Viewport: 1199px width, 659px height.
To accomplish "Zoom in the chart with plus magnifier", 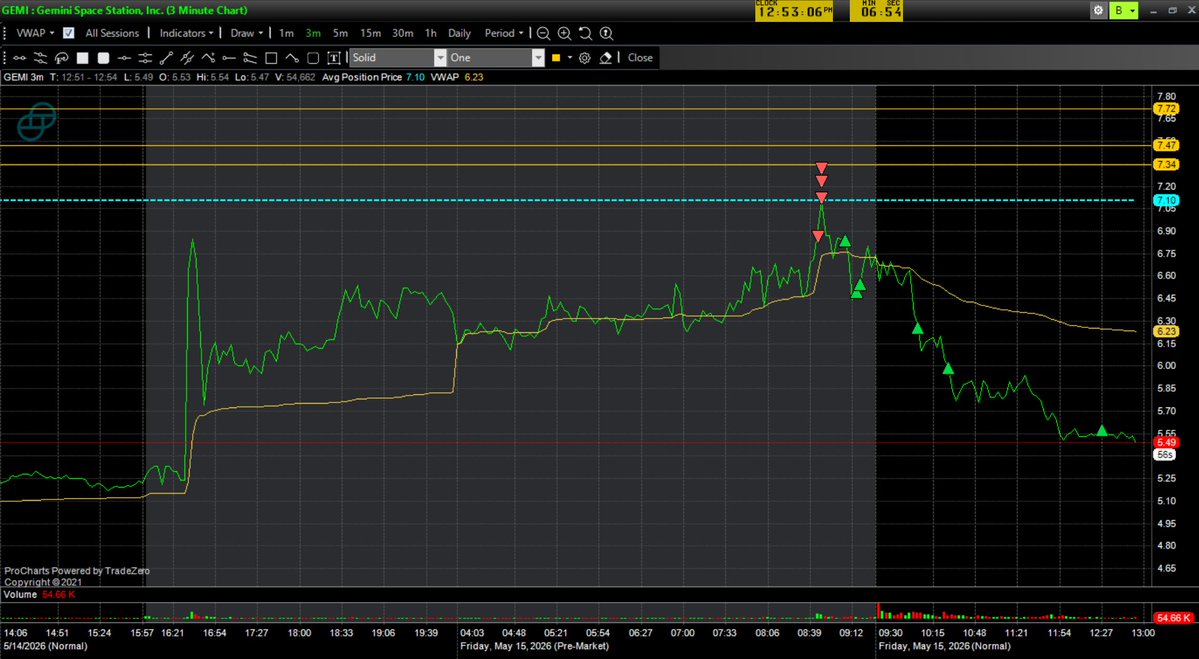I will pos(564,34).
